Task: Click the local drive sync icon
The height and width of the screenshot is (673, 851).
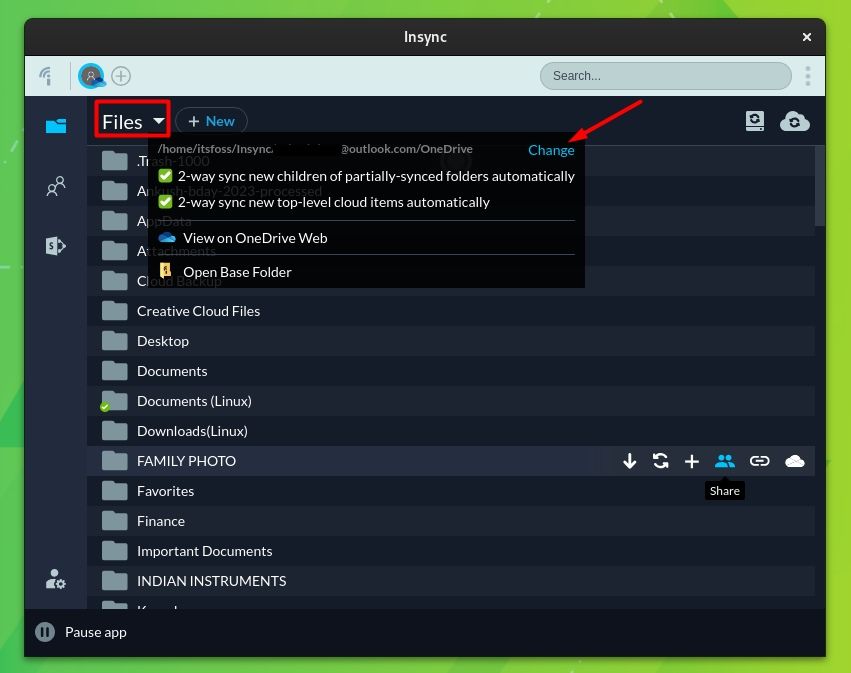Action: click(x=755, y=121)
